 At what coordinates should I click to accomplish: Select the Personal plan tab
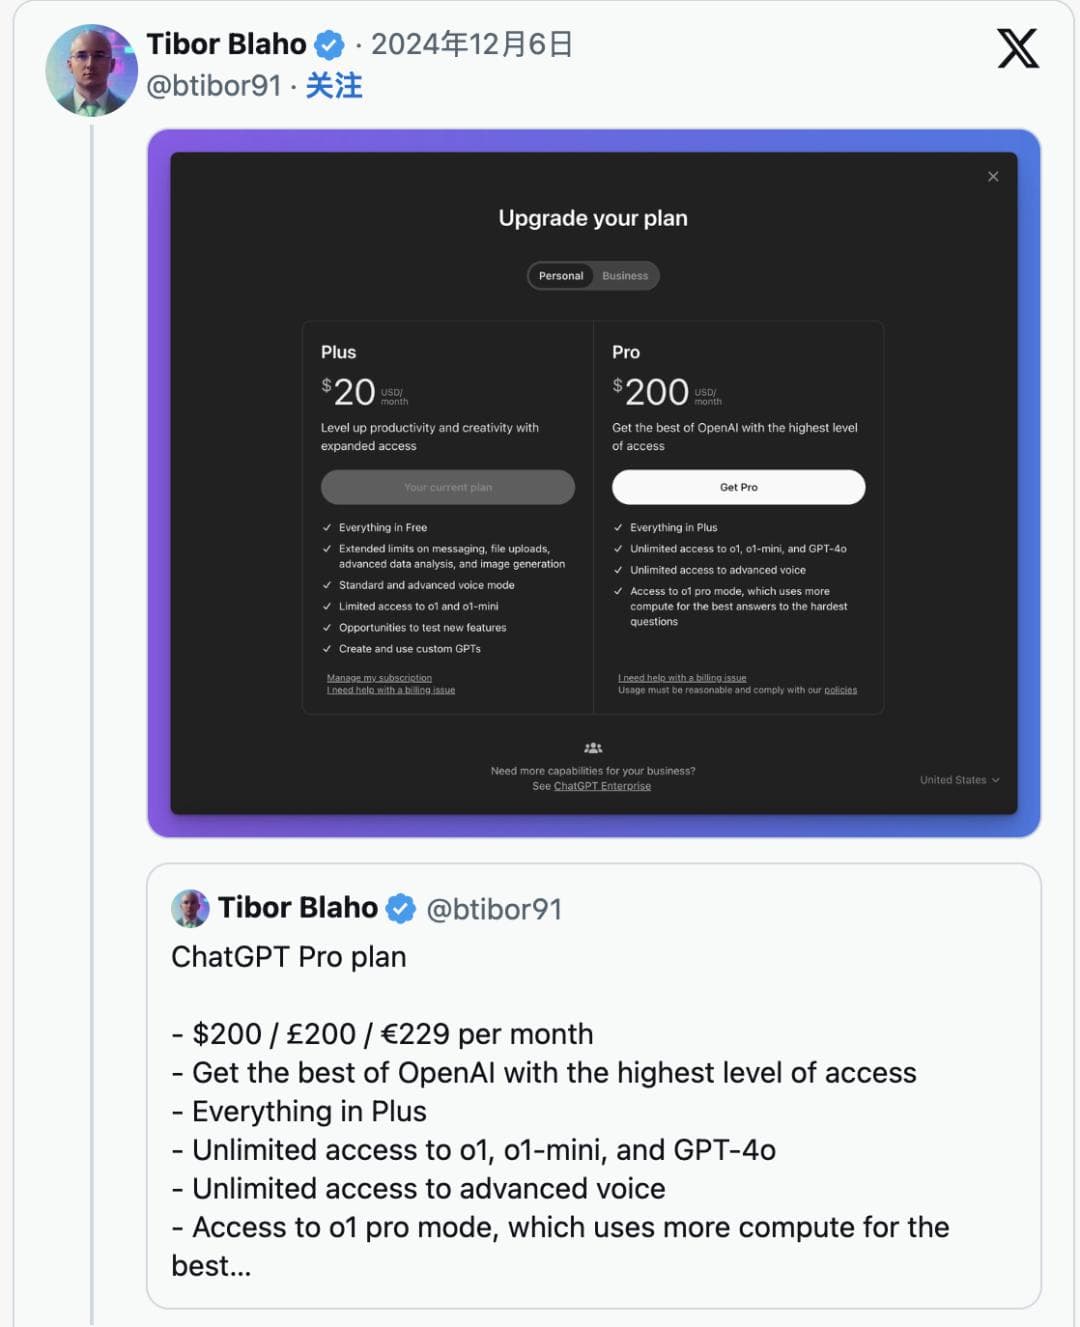point(561,276)
